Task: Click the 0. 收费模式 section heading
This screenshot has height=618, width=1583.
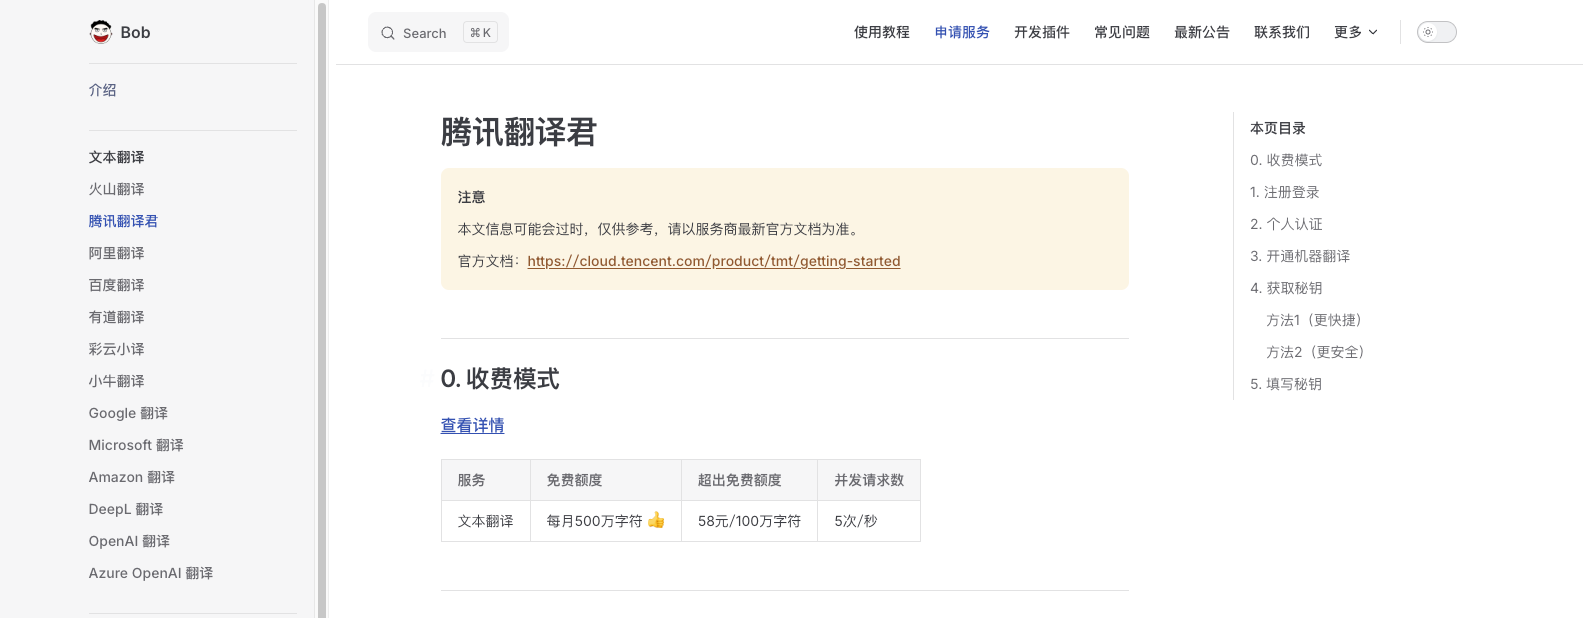Action: 500,379
